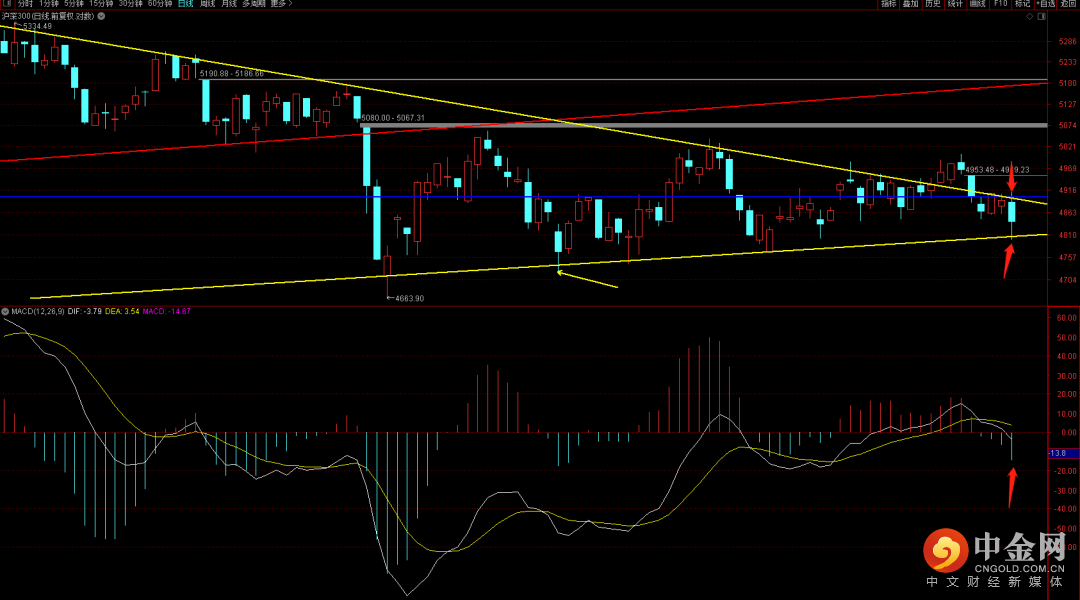Click the 4663.90 low price label
This screenshot has height=600, width=1080.
pyautogui.click(x=410, y=298)
